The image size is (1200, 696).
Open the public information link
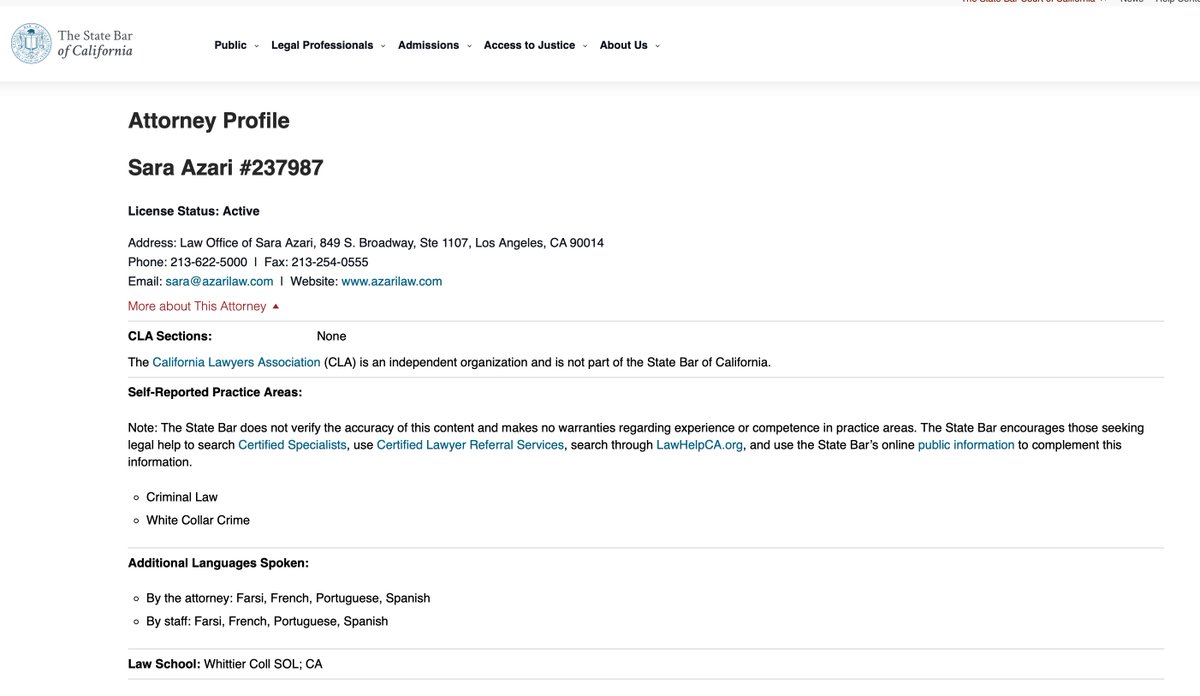point(966,445)
